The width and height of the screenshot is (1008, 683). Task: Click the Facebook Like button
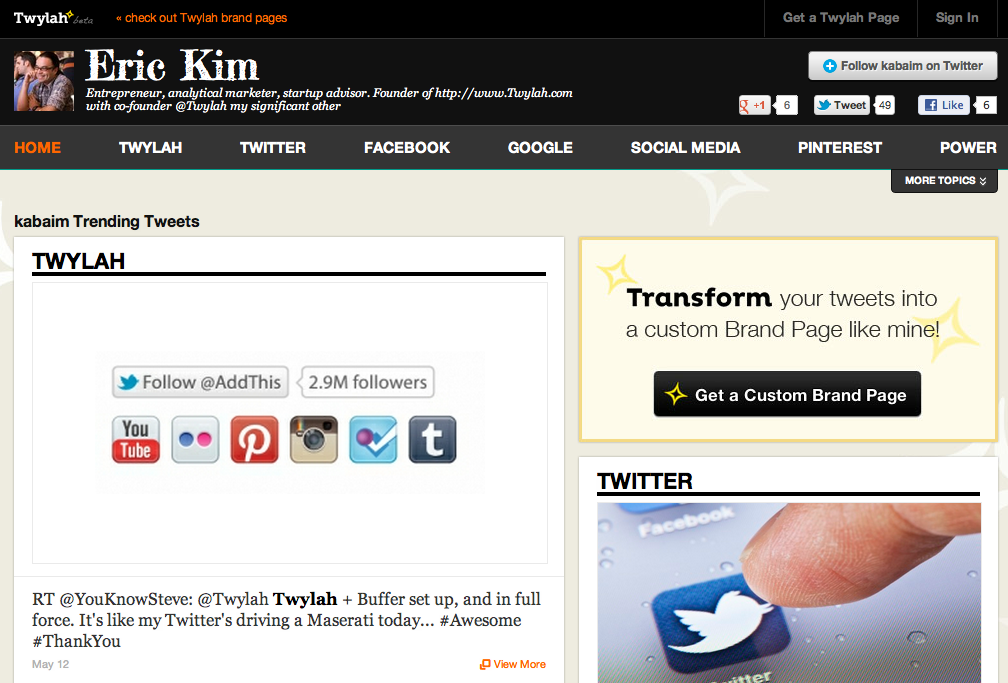tap(944, 105)
